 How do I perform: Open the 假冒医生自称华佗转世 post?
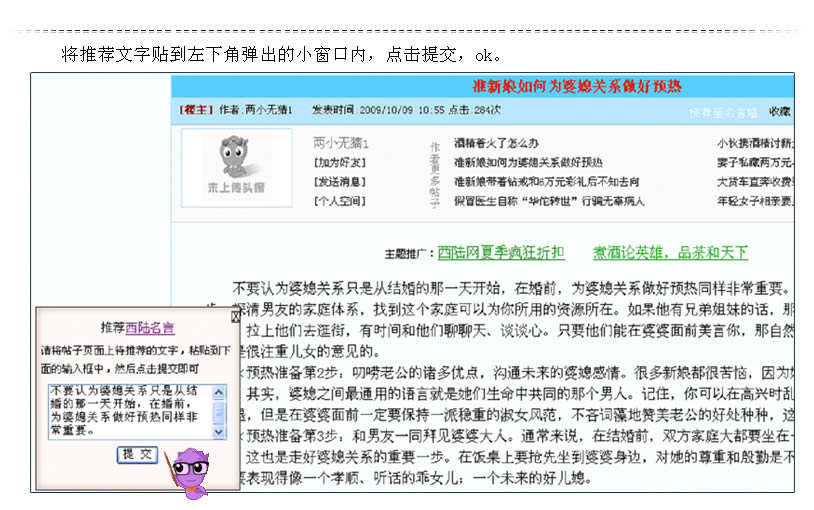549,201
